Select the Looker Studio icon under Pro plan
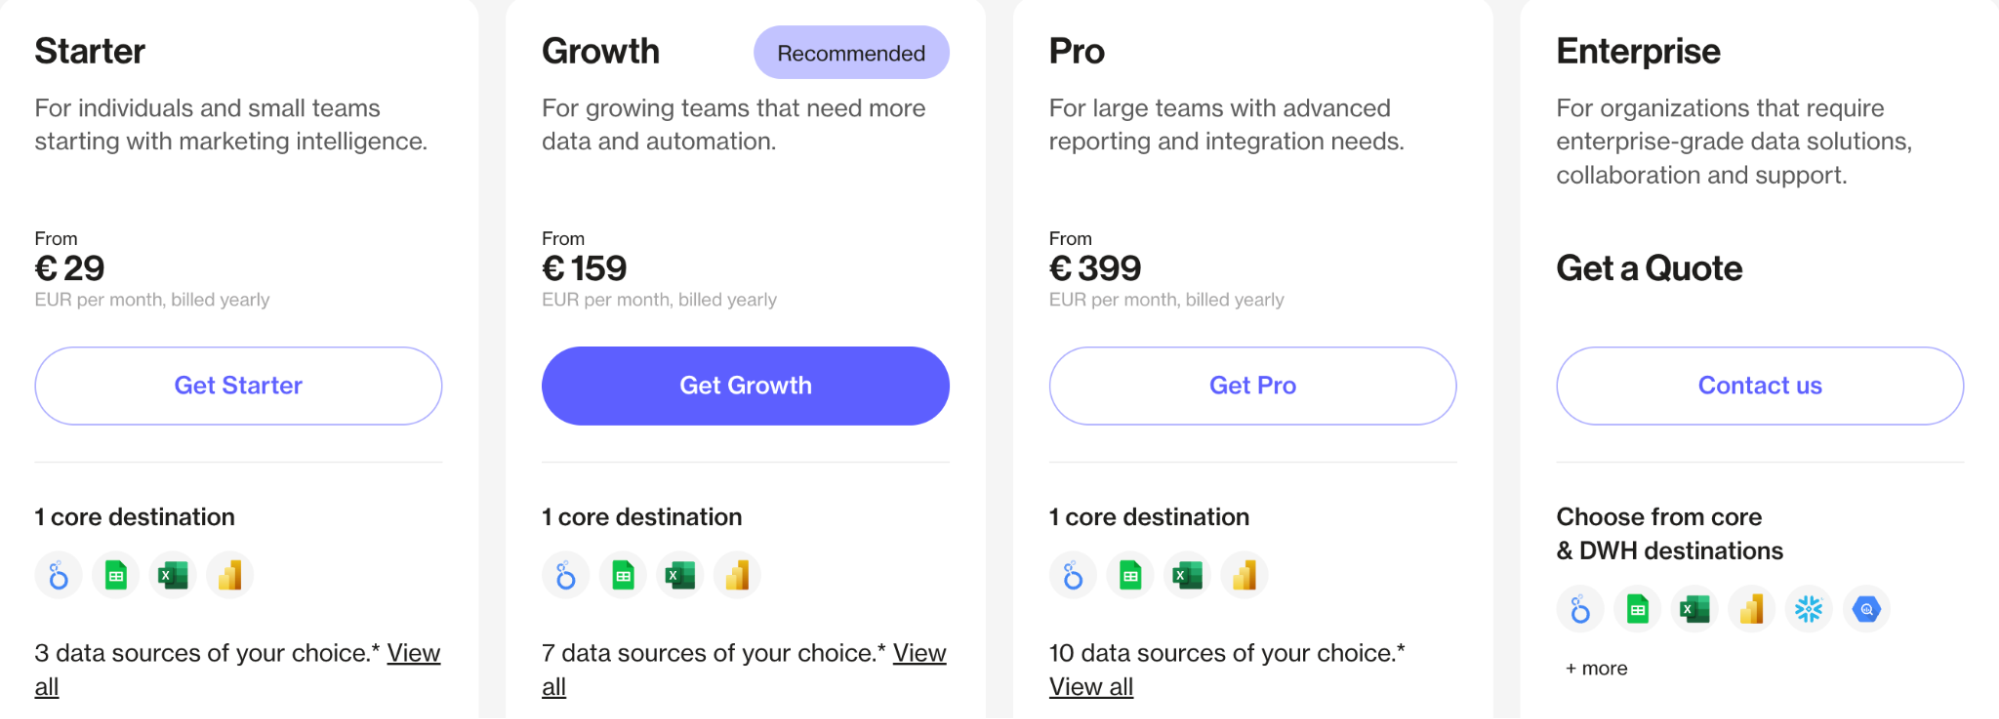This screenshot has width=1999, height=719. (1072, 575)
